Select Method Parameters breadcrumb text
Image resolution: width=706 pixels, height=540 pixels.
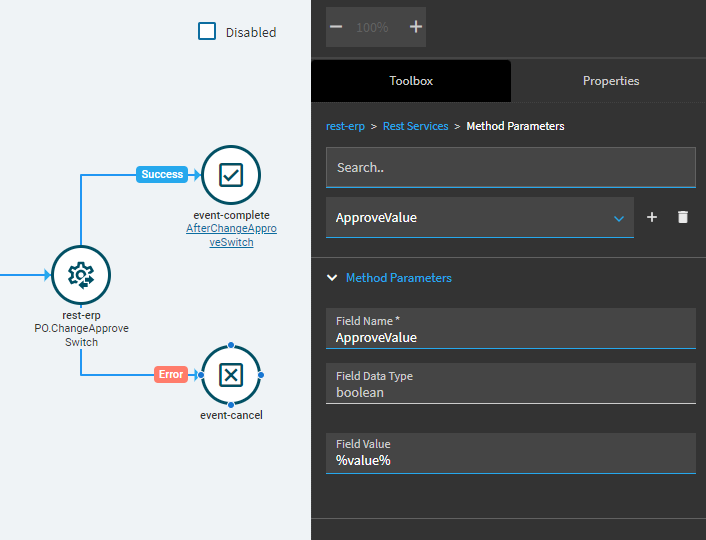coord(515,126)
